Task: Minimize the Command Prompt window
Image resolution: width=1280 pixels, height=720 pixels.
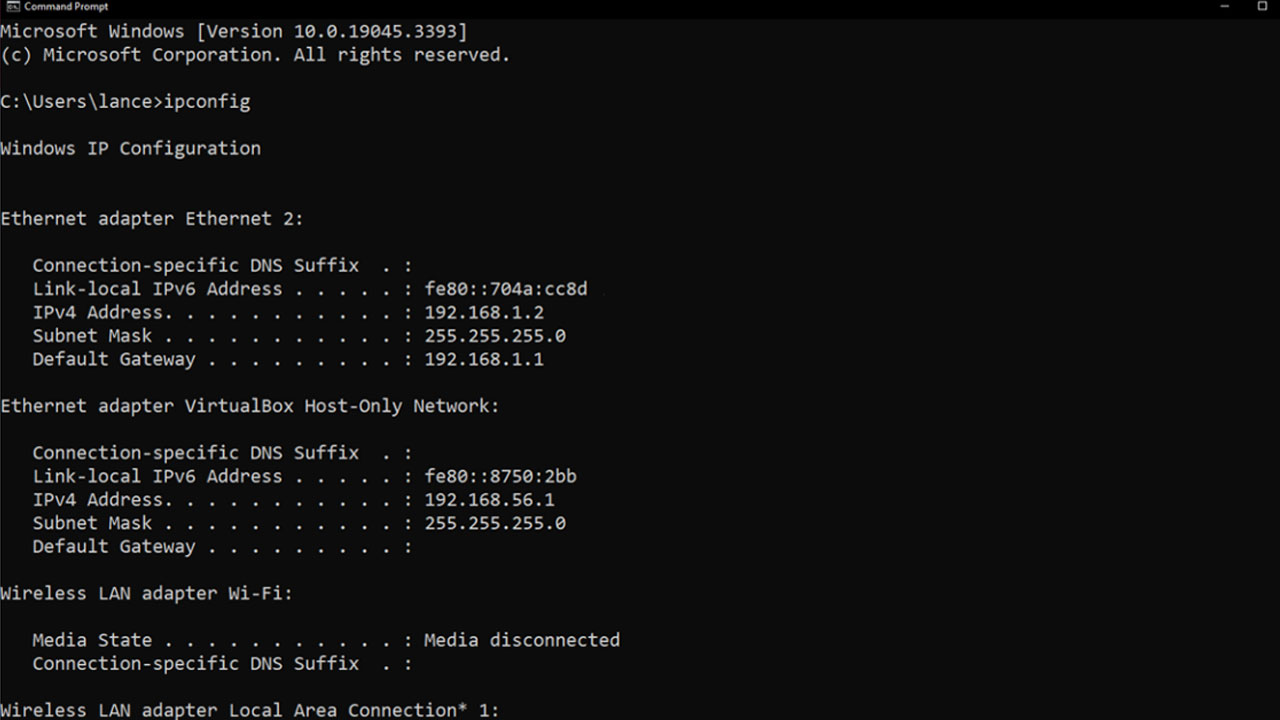Action: click(1225, 6)
